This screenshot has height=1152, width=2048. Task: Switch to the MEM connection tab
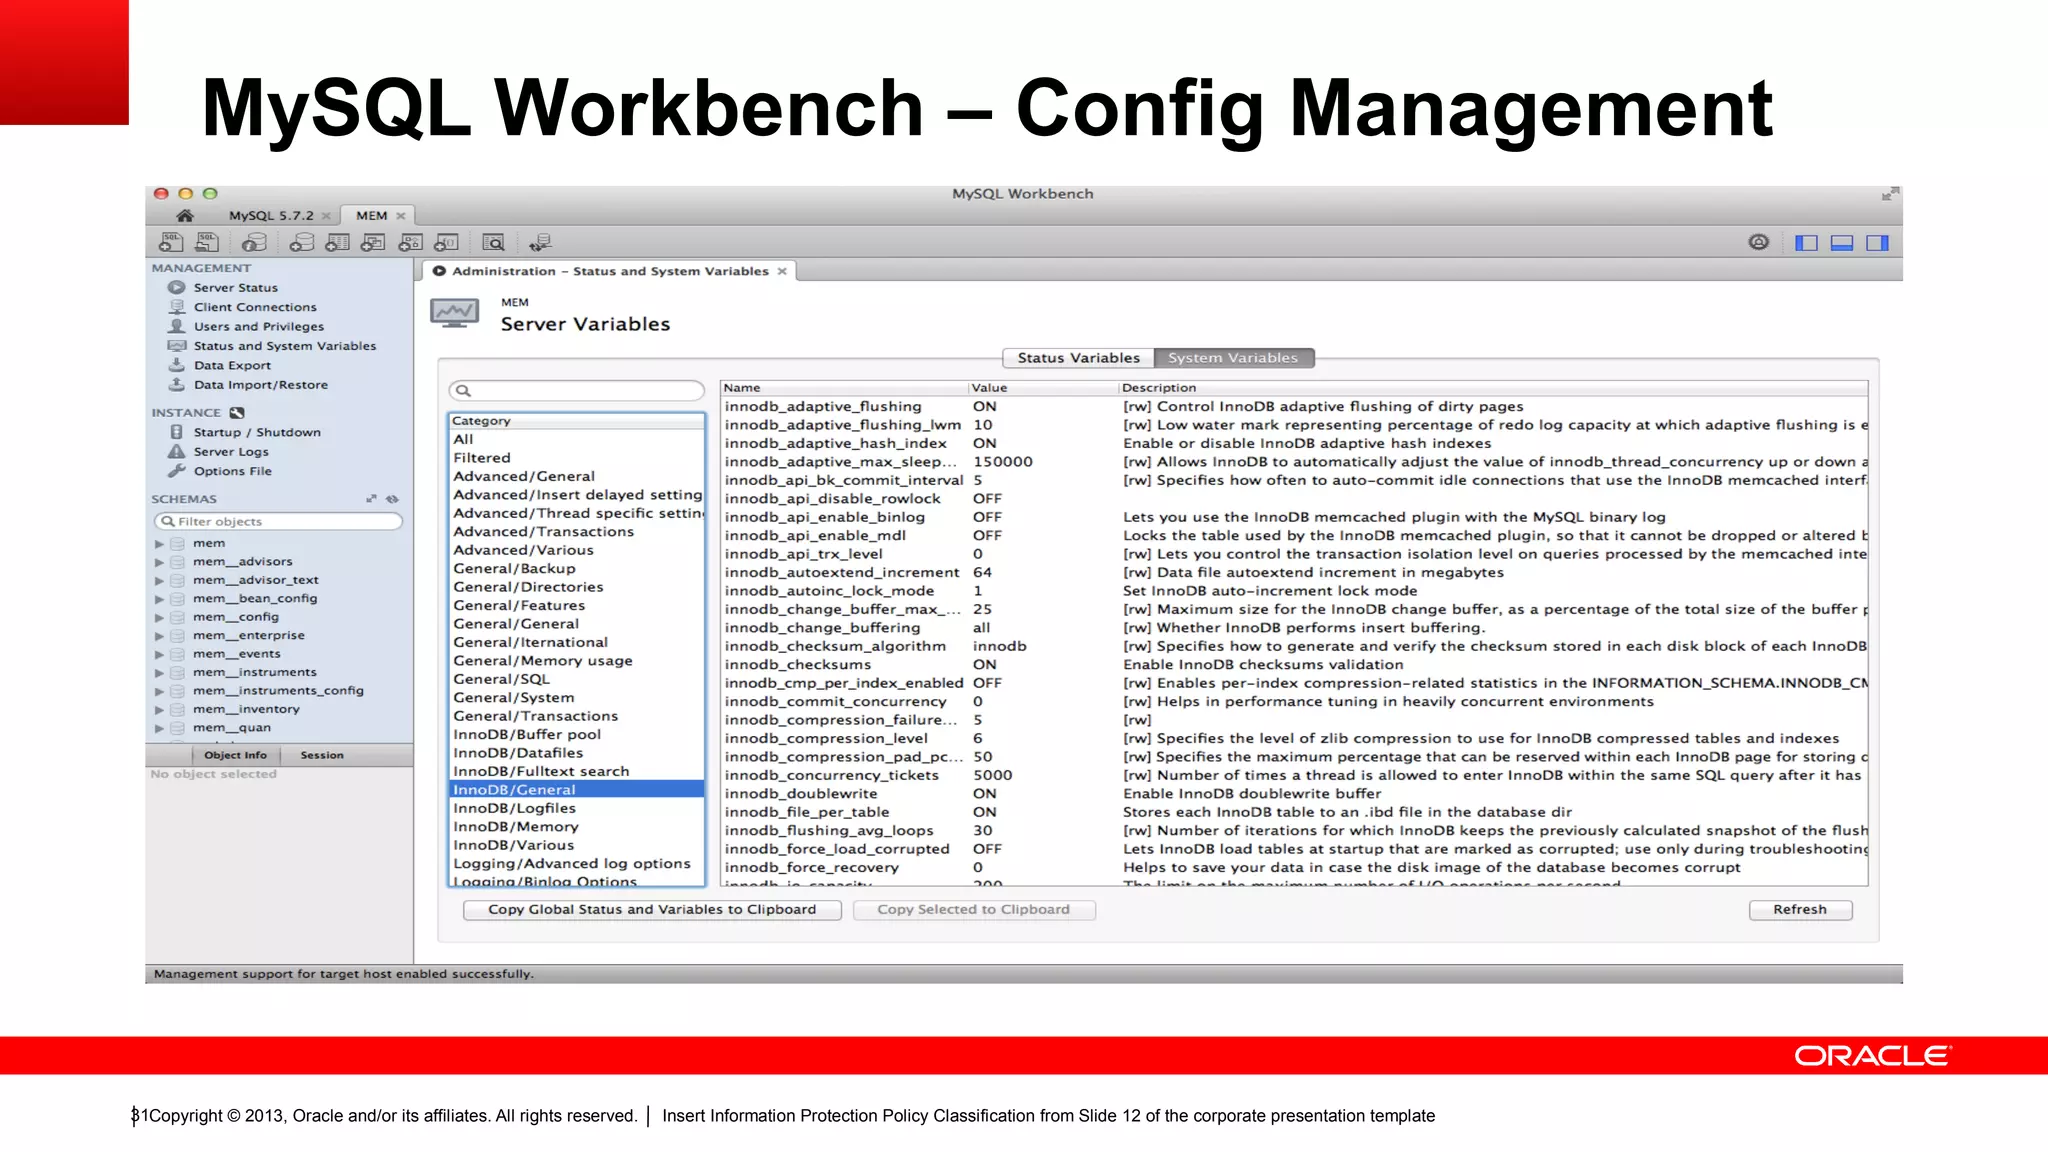[x=372, y=215]
